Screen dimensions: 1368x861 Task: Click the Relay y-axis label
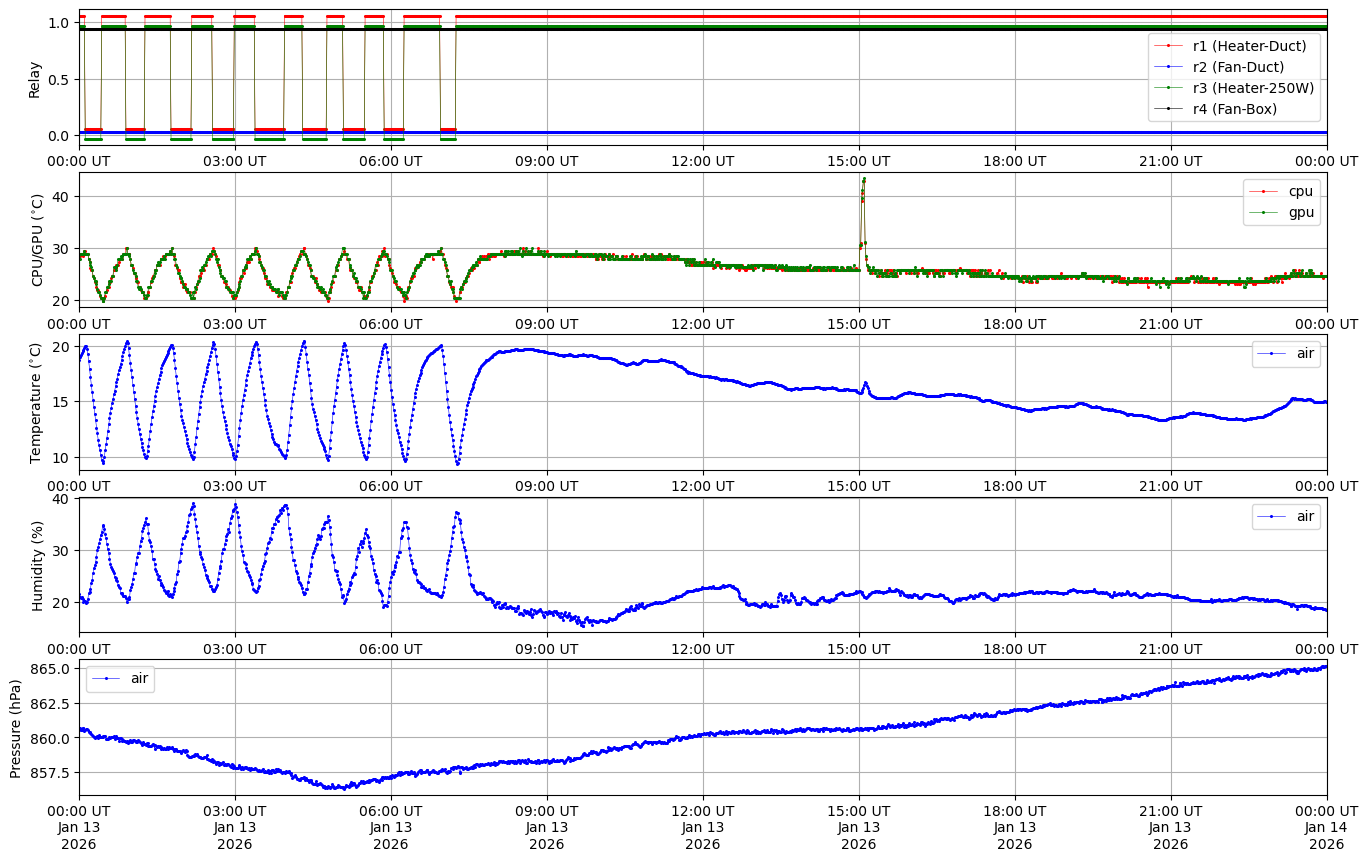coord(35,79)
